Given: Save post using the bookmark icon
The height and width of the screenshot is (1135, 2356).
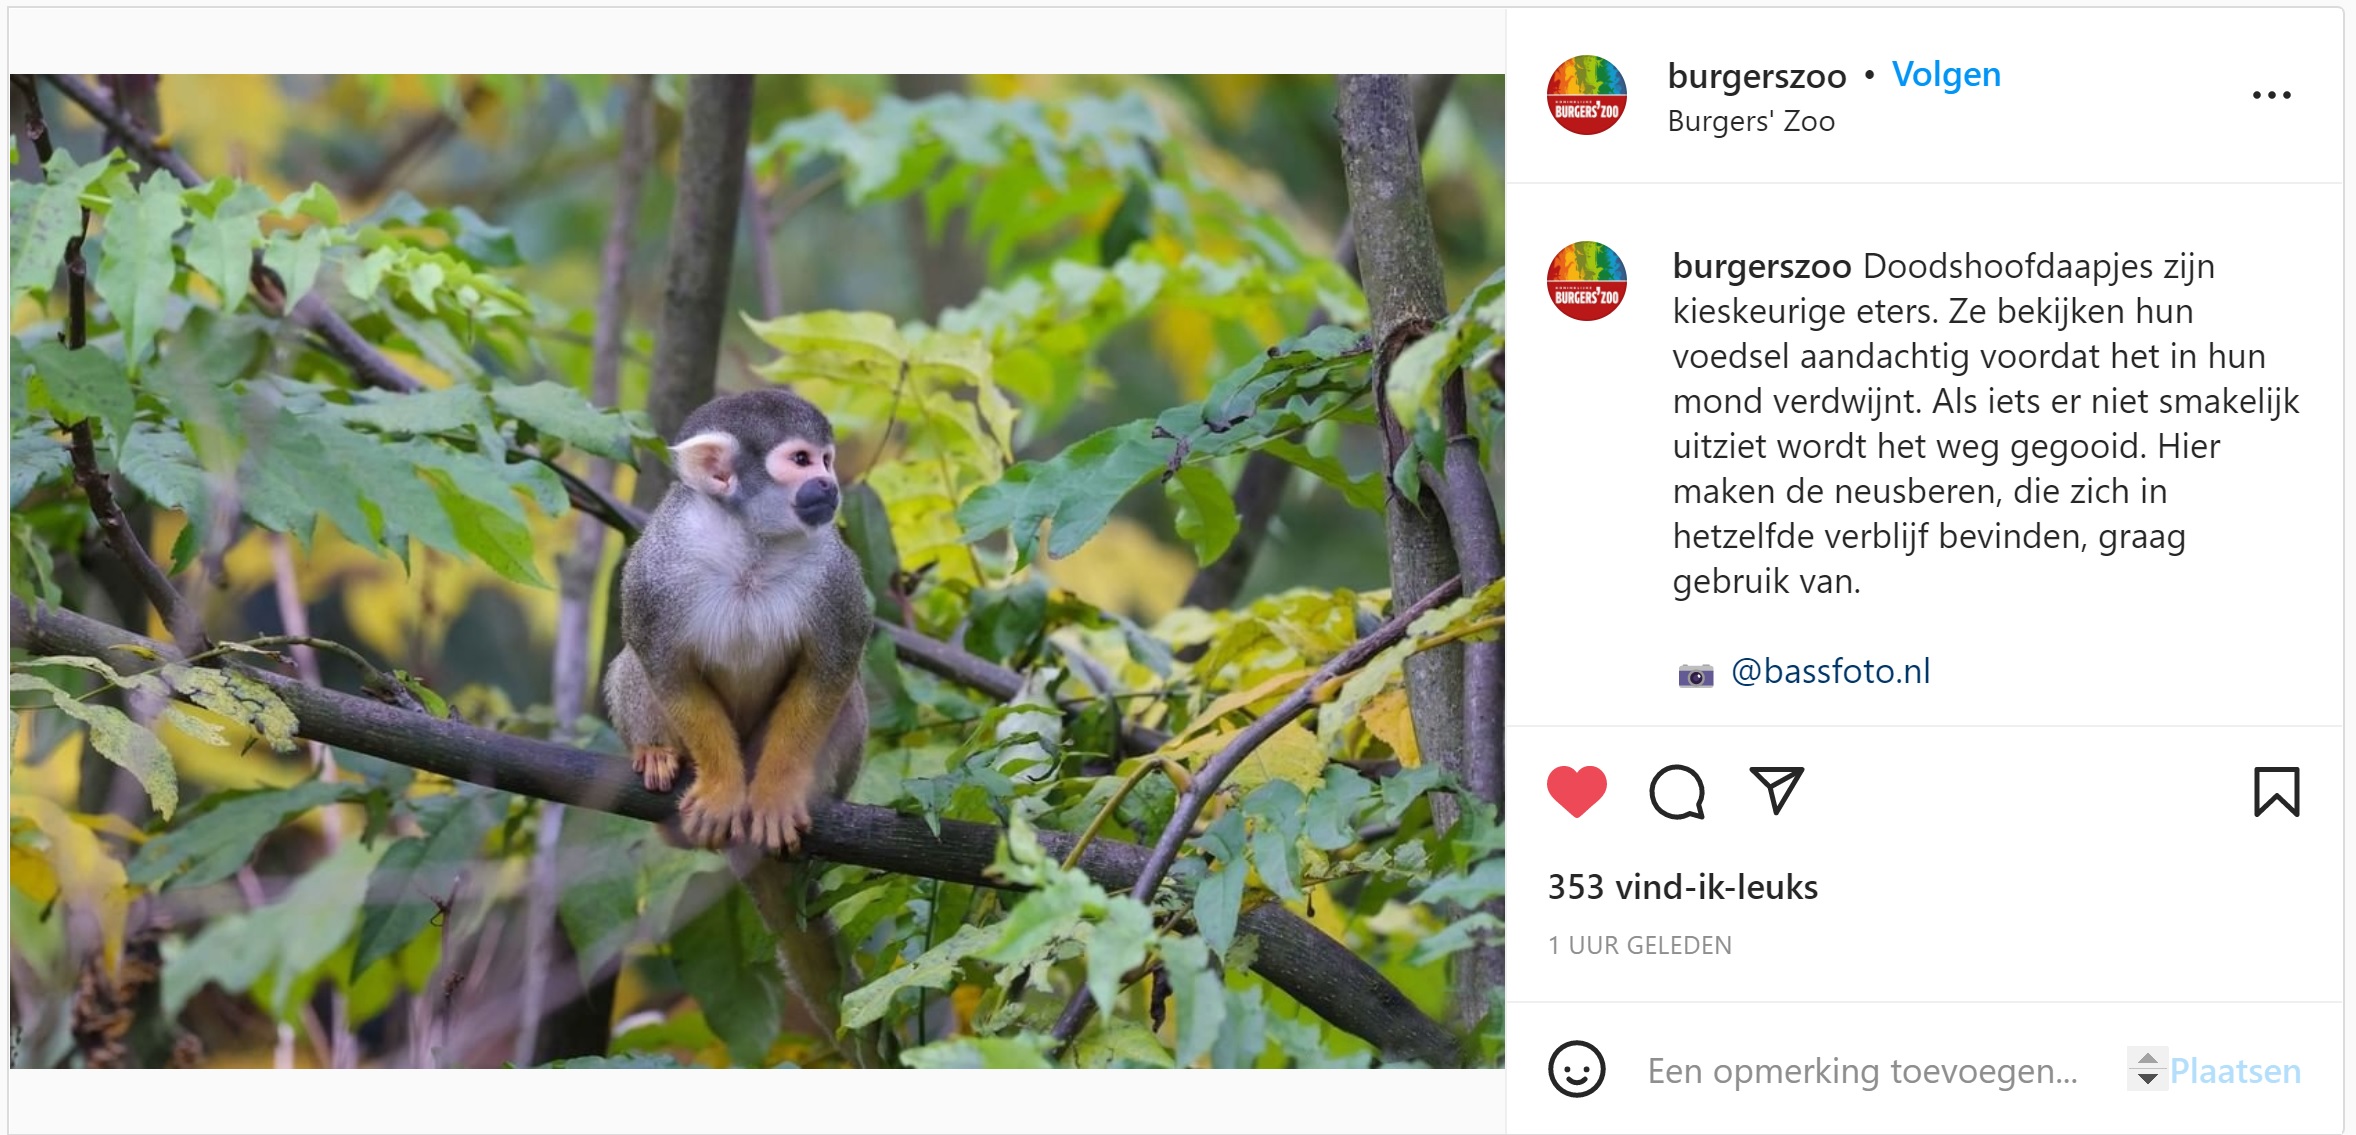Looking at the screenshot, I should point(2276,792).
